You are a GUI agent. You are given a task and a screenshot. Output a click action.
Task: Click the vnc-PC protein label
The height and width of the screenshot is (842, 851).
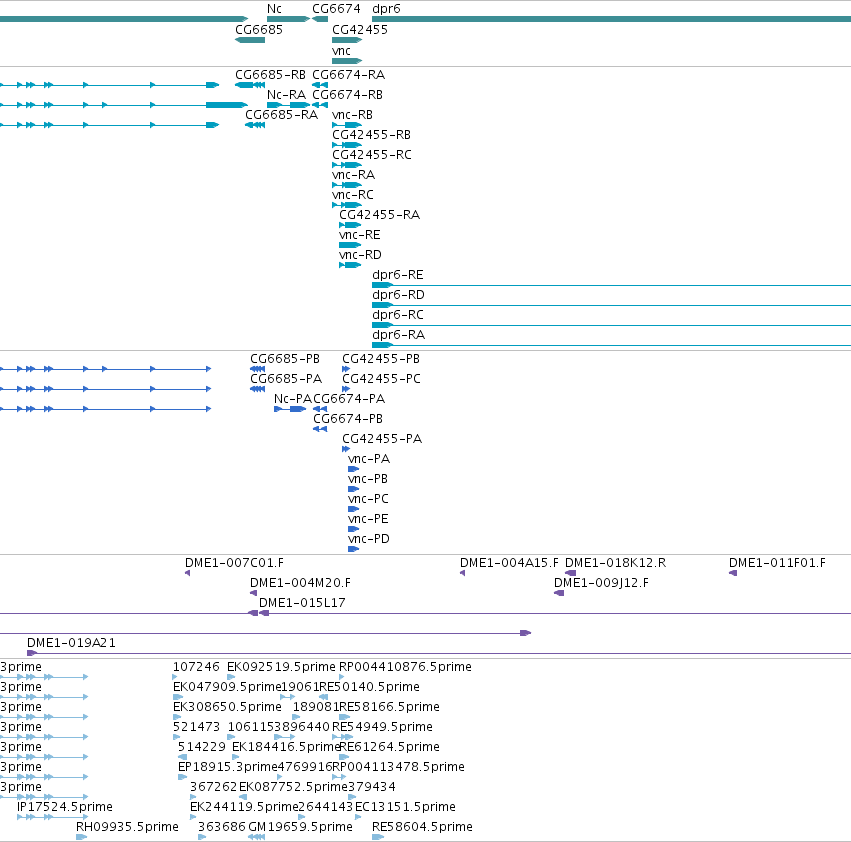[369, 498]
